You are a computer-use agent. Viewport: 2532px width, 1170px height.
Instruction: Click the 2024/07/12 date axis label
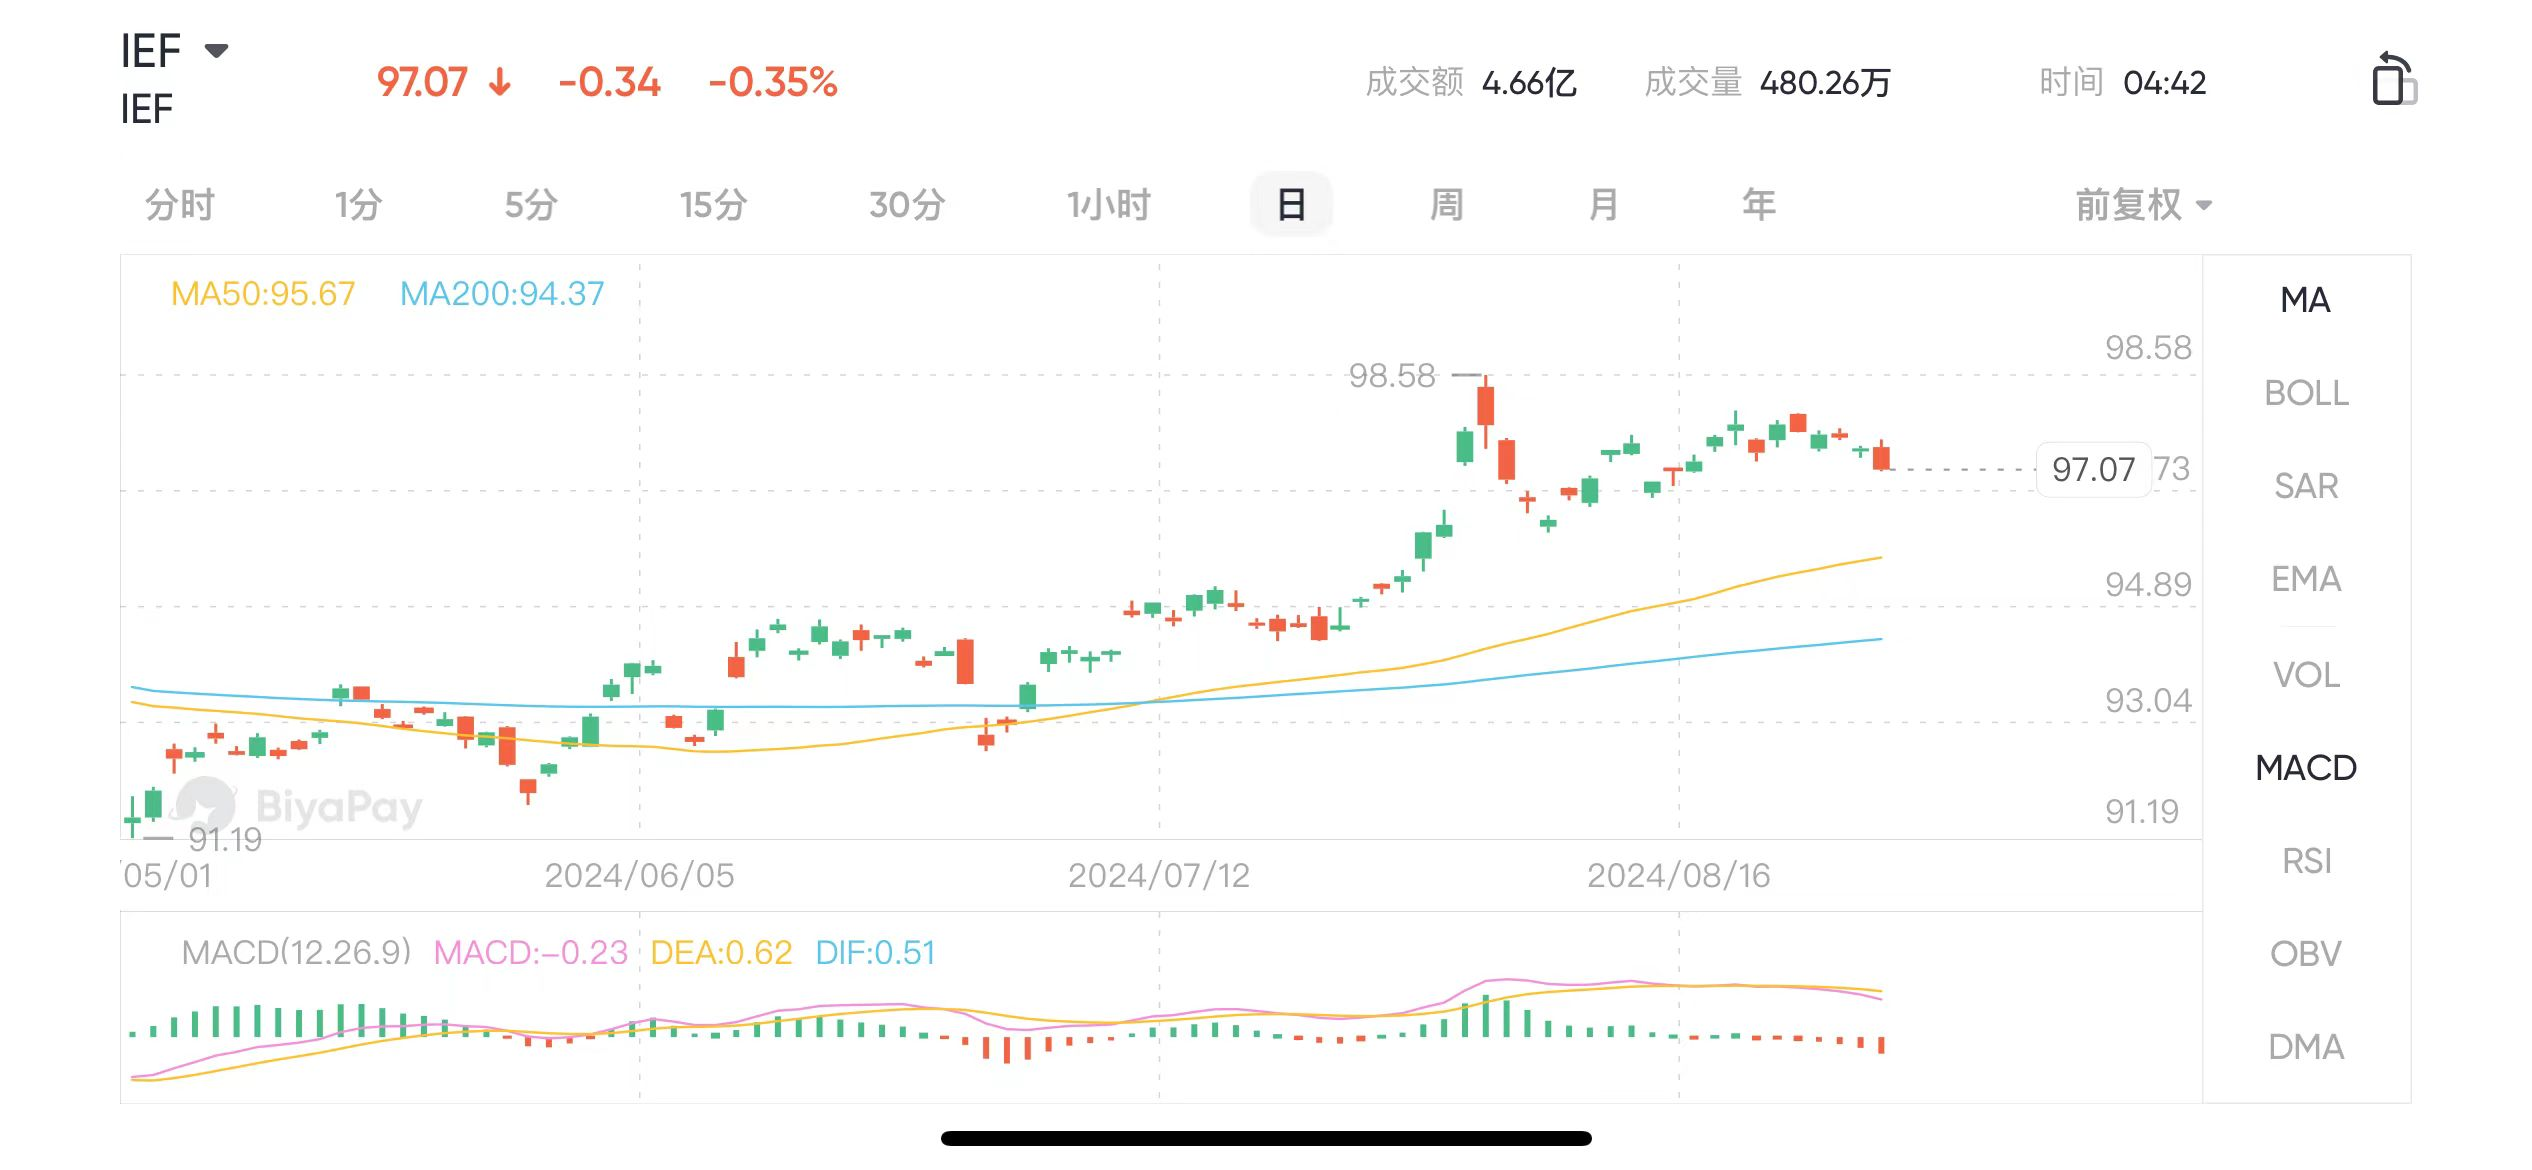click(x=1159, y=876)
